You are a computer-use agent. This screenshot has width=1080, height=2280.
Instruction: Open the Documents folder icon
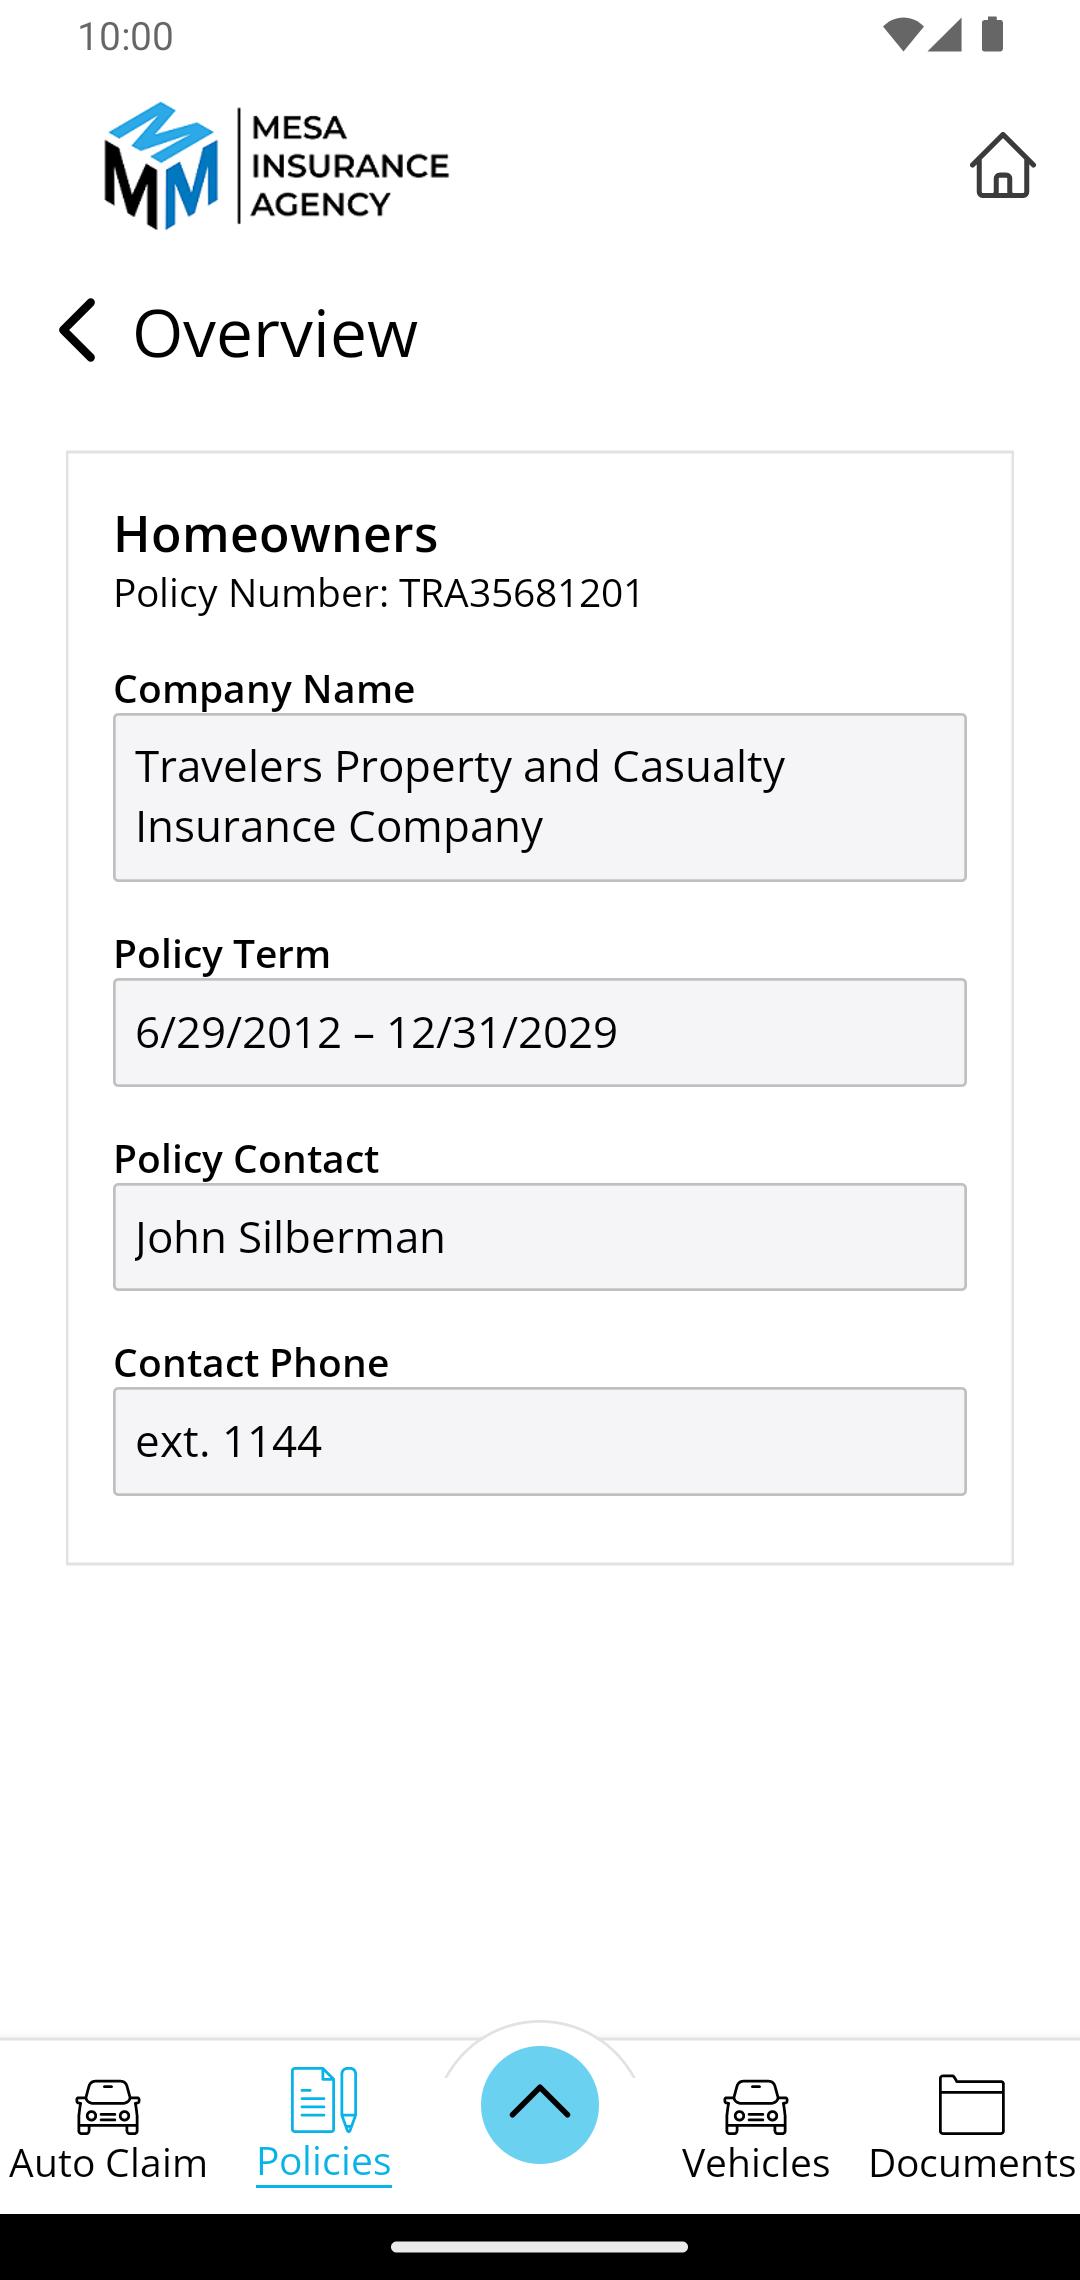click(x=972, y=2104)
